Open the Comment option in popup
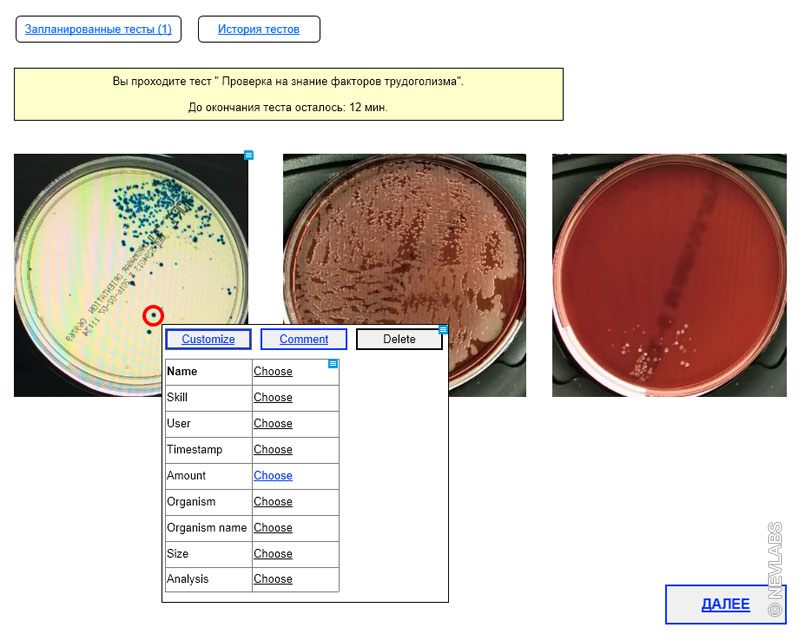The height and width of the screenshot is (641, 805). tap(304, 339)
